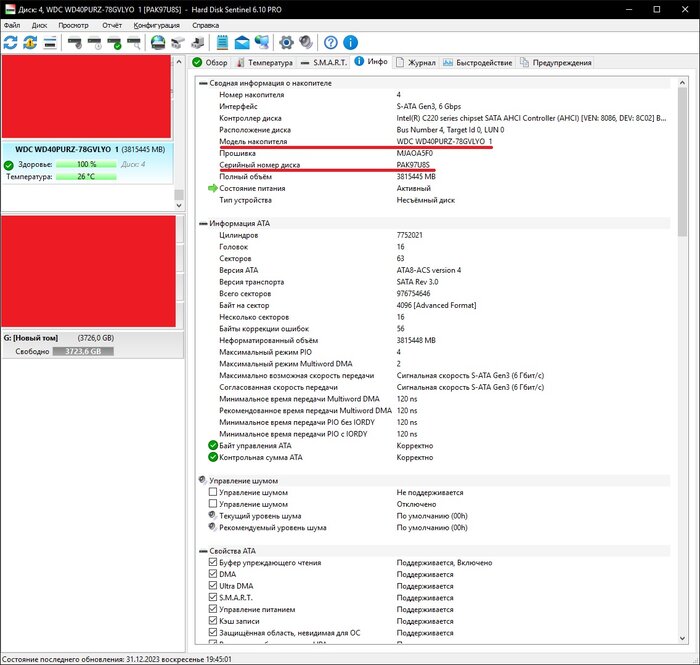The height and width of the screenshot is (665, 700).
Task: Click the disk list panel's down arrow
Action: click(179, 205)
